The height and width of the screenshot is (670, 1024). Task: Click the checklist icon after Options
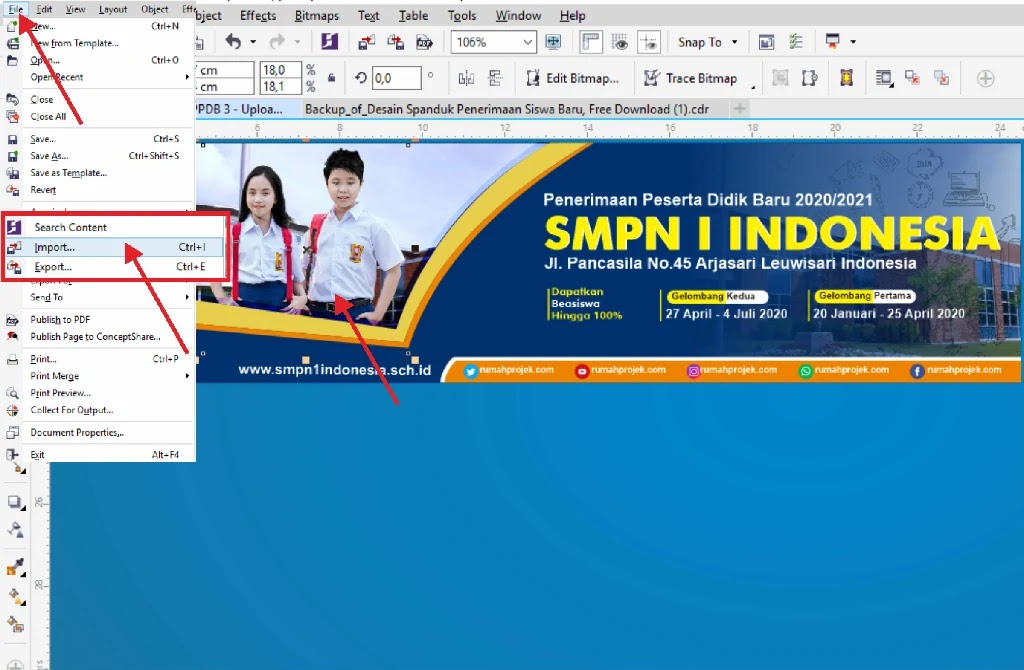[x=795, y=42]
